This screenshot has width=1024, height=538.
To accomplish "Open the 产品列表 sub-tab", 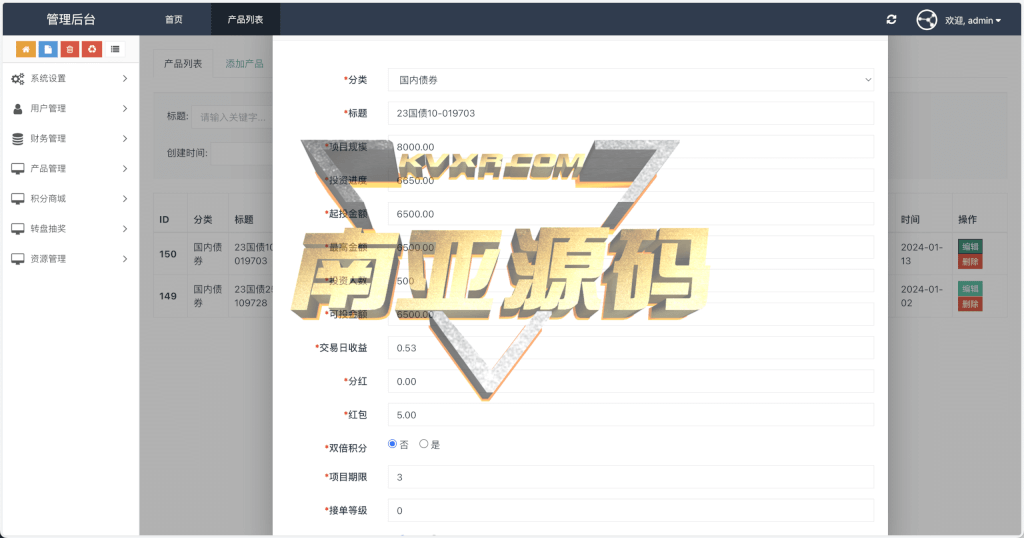I will [x=183, y=63].
